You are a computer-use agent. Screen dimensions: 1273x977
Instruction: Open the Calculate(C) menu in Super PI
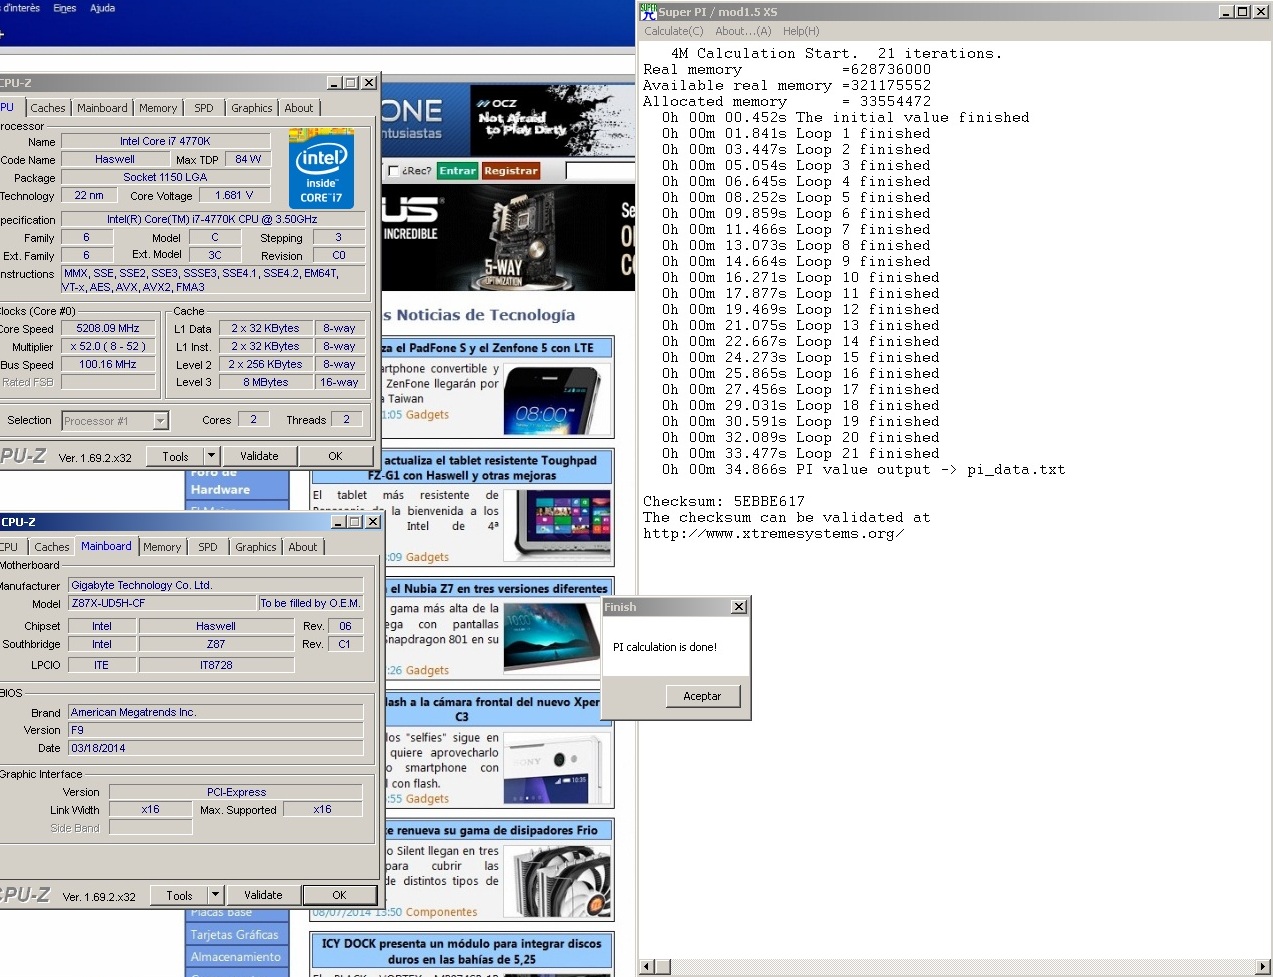(674, 31)
